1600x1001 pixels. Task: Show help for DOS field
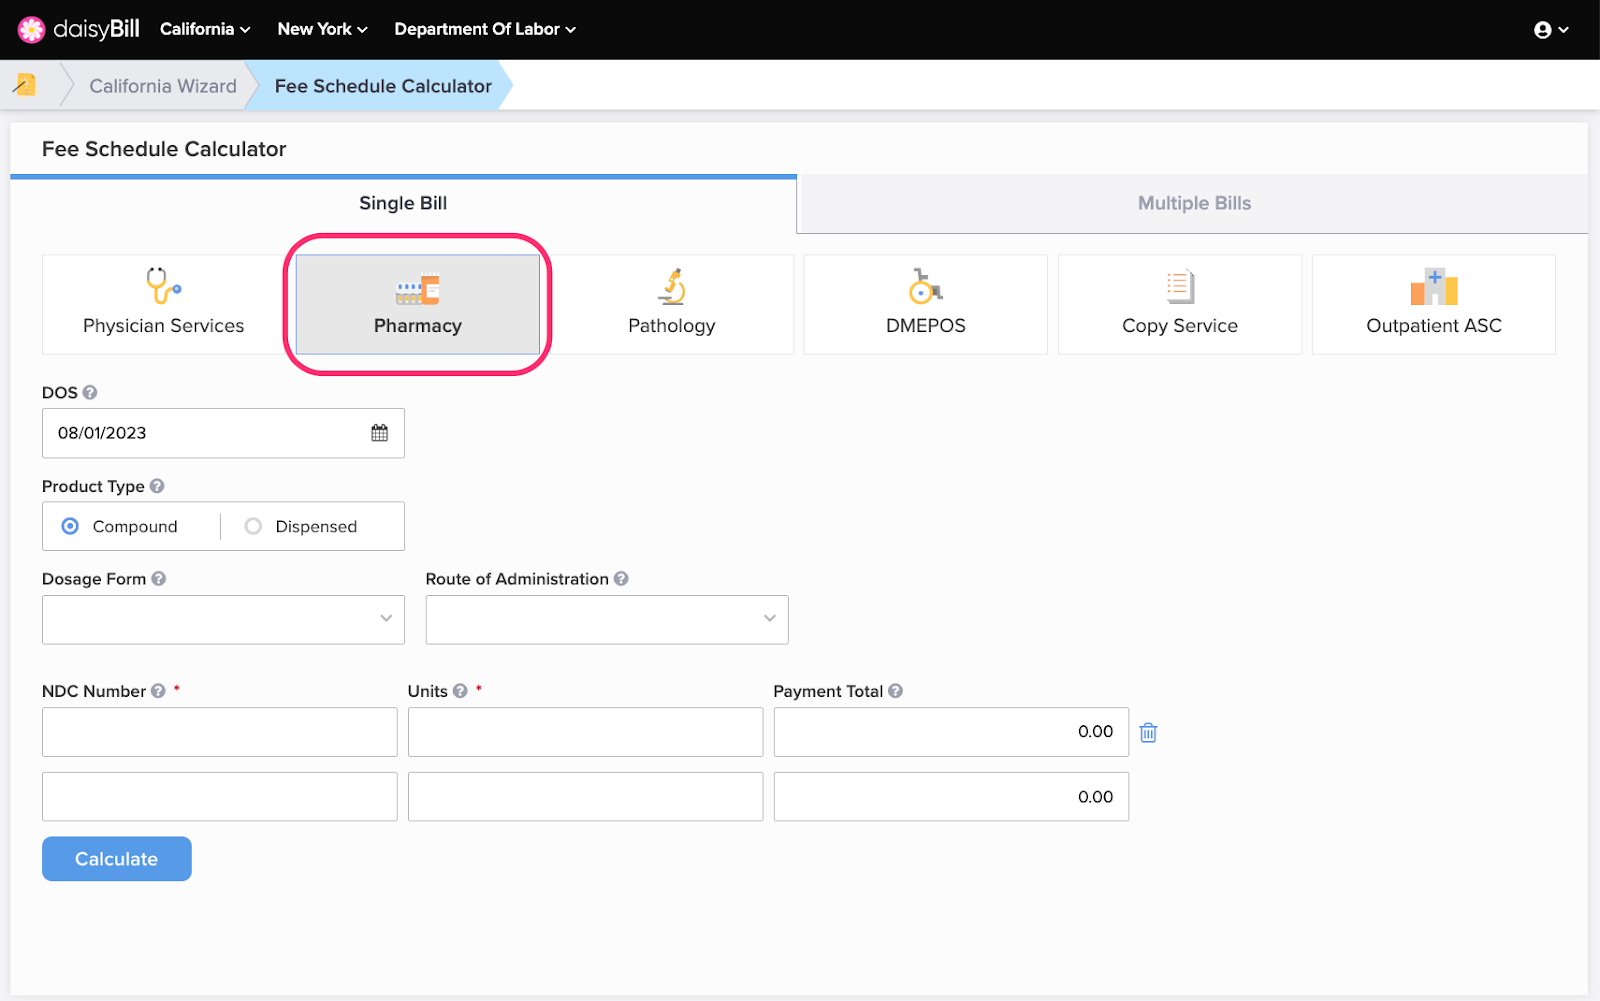click(x=90, y=392)
